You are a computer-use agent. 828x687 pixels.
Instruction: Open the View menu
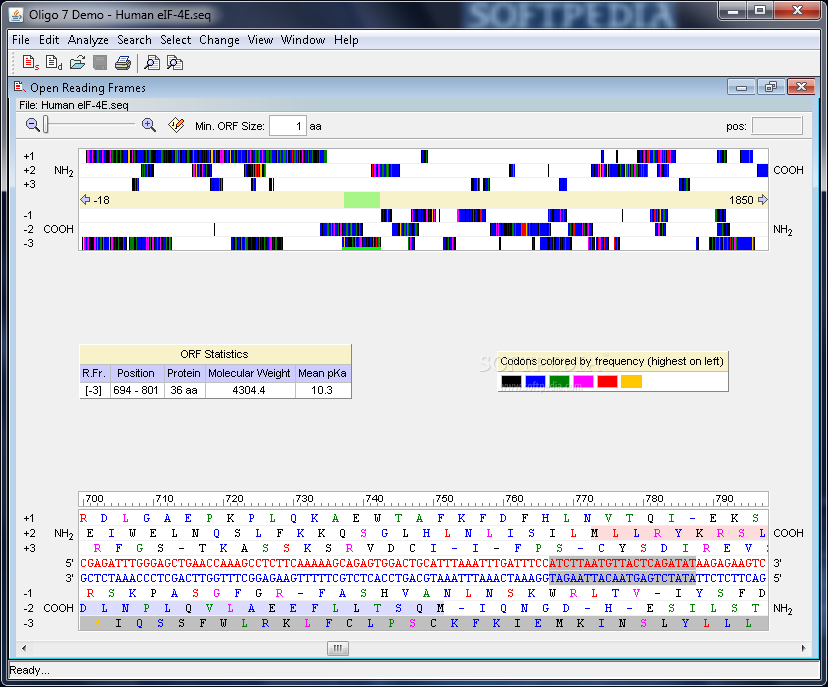click(x=260, y=40)
